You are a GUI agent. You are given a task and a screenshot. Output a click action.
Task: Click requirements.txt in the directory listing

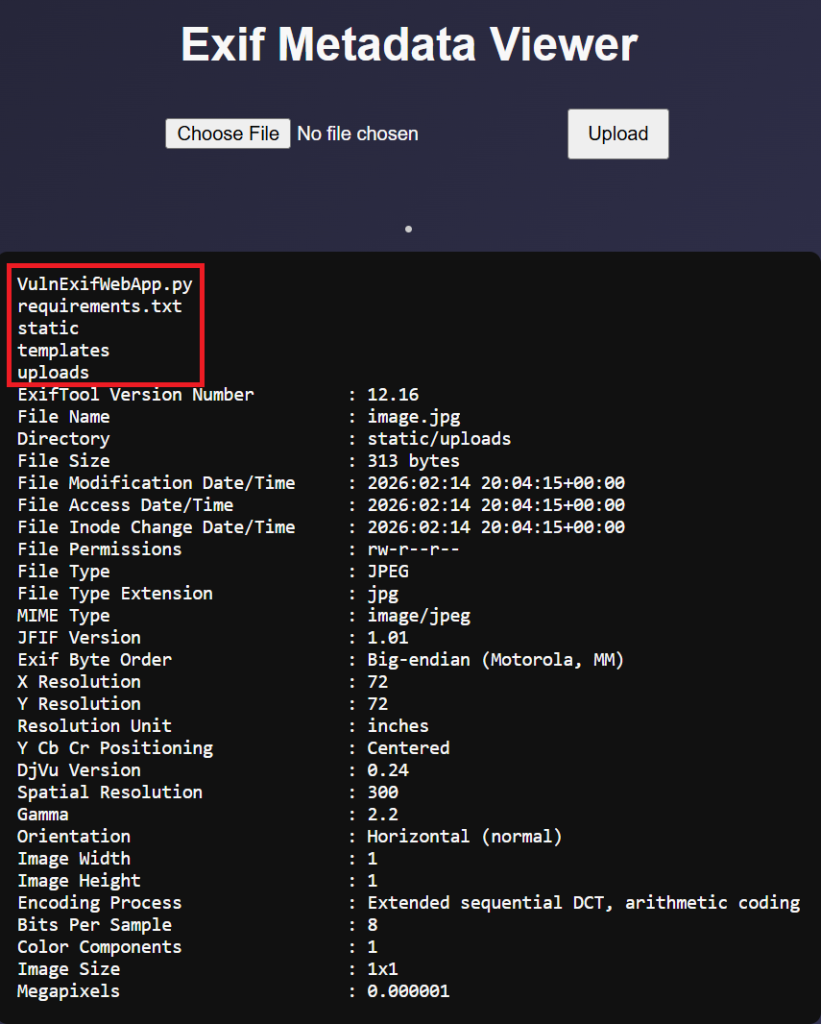tap(99, 306)
